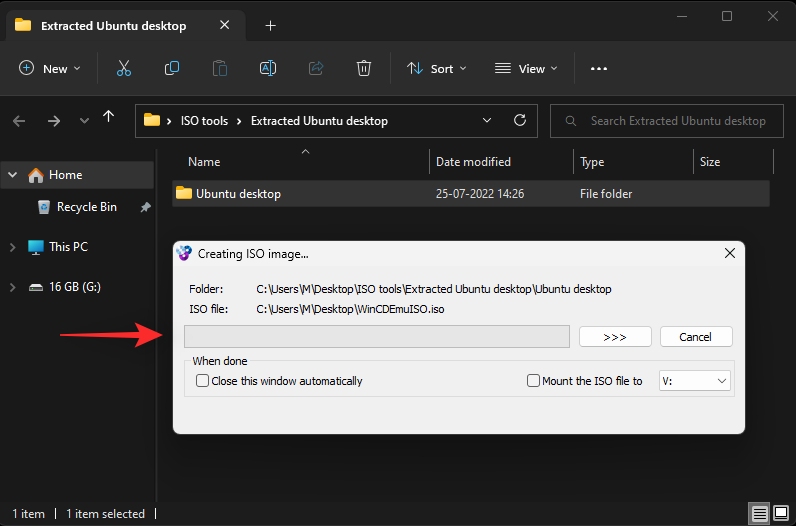This screenshot has width=796, height=526.
Task: Click the >>> details button
Action: 615,337
